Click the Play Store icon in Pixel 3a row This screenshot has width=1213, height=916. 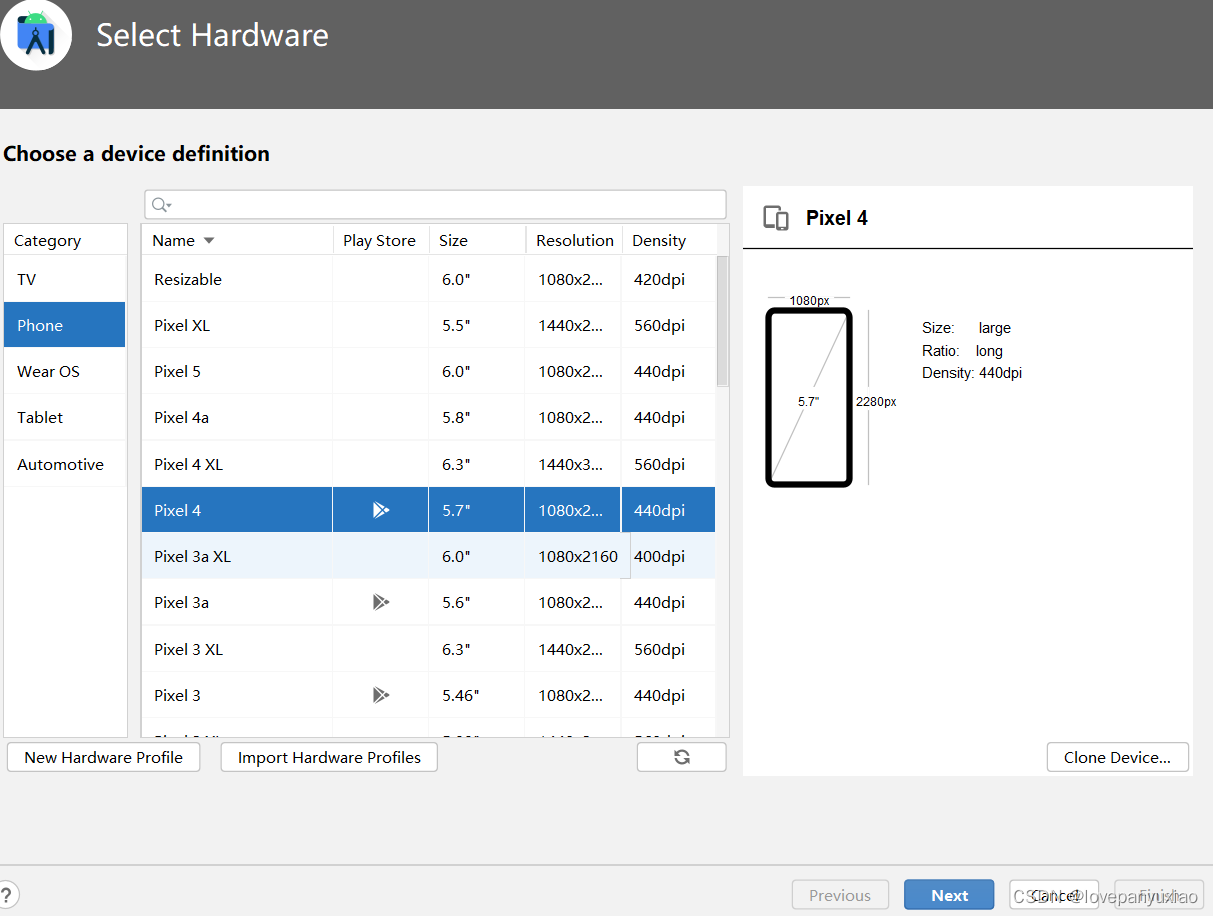pyautogui.click(x=380, y=602)
